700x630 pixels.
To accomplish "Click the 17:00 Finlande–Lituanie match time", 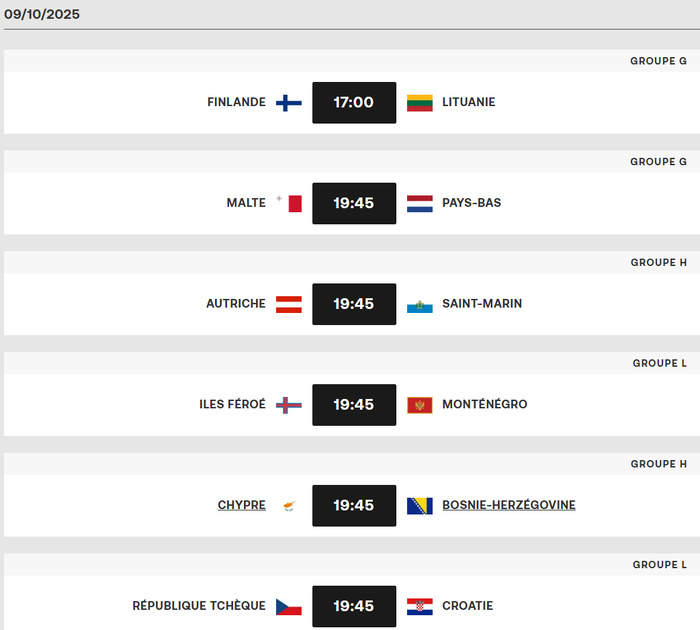I will coord(354,103).
